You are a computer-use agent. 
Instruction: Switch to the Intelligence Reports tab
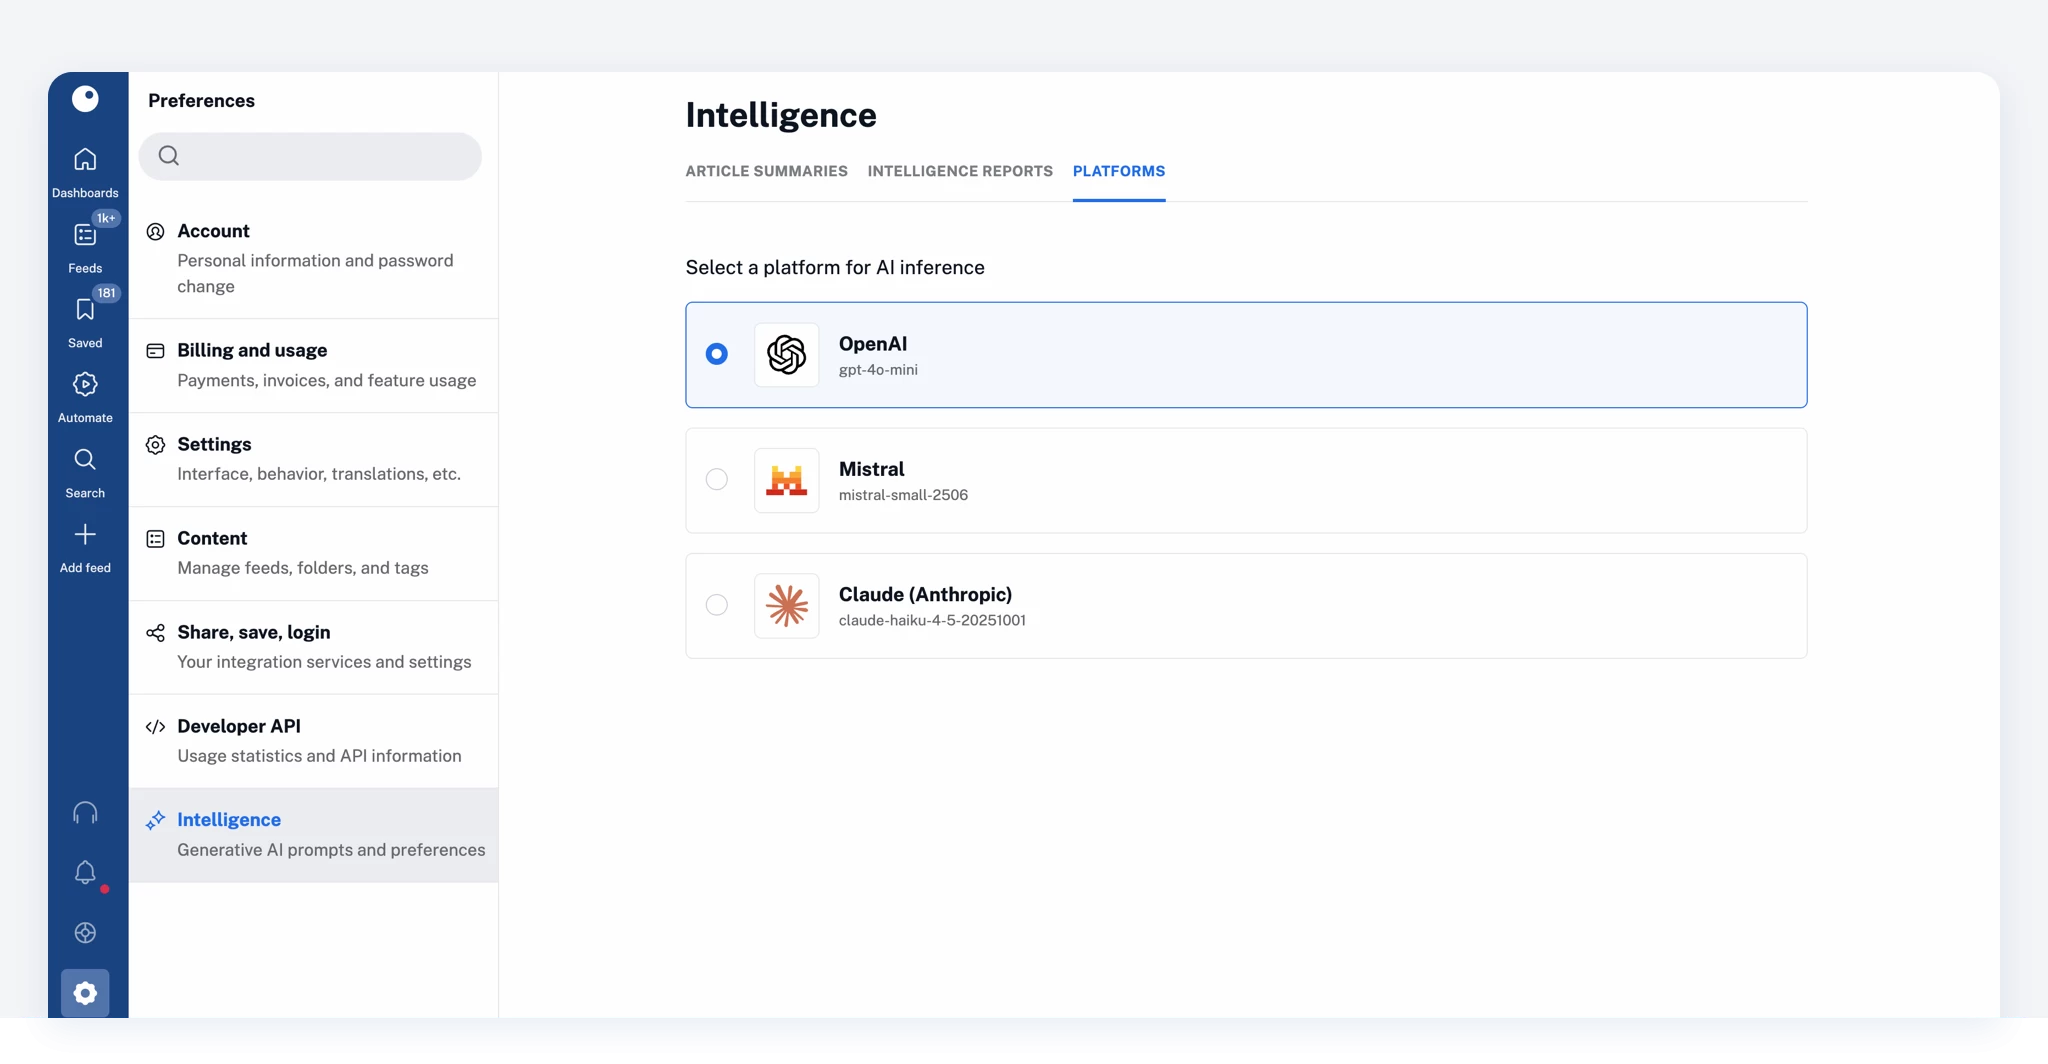960,171
